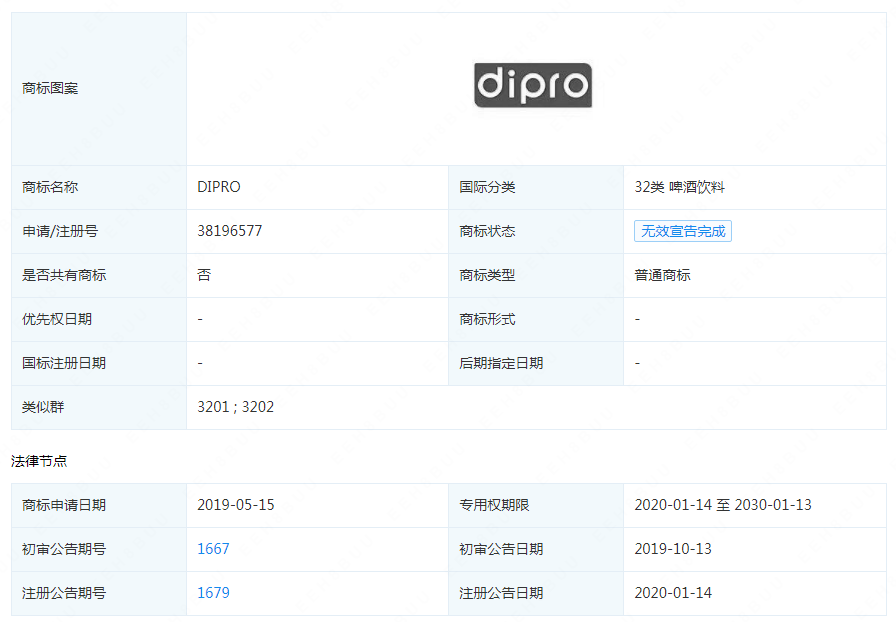Viewport: 896px width, 622px height.
Task: Select preliminary announcement date 2019-10-13
Action: tap(673, 549)
